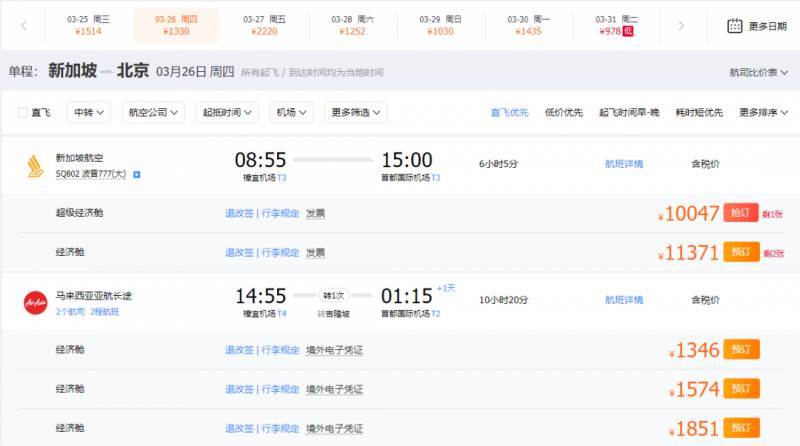Open 航班详情 for the Singapore Airlines flight
The image size is (800, 446).
pyautogui.click(x=624, y=163)
